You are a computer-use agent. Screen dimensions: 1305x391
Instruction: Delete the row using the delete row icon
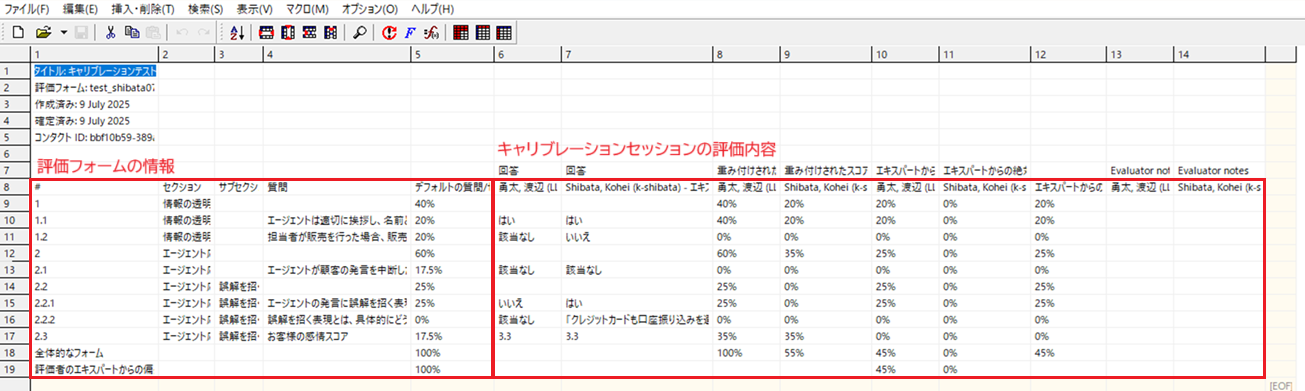click(x=309, y=32)
